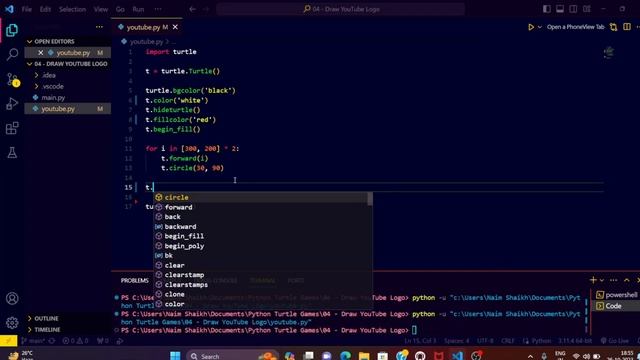
Task: Run the Python file with play button
Action: pyautogui.click(x=531, y=27)
